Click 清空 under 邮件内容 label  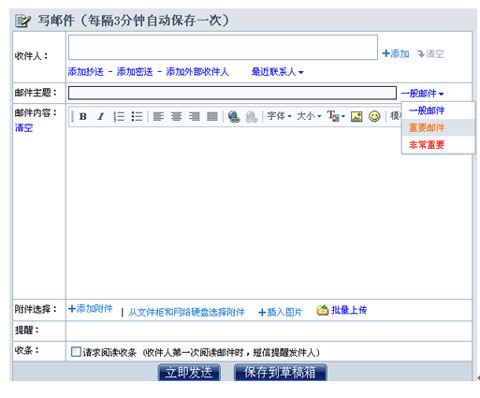point(24,128)
